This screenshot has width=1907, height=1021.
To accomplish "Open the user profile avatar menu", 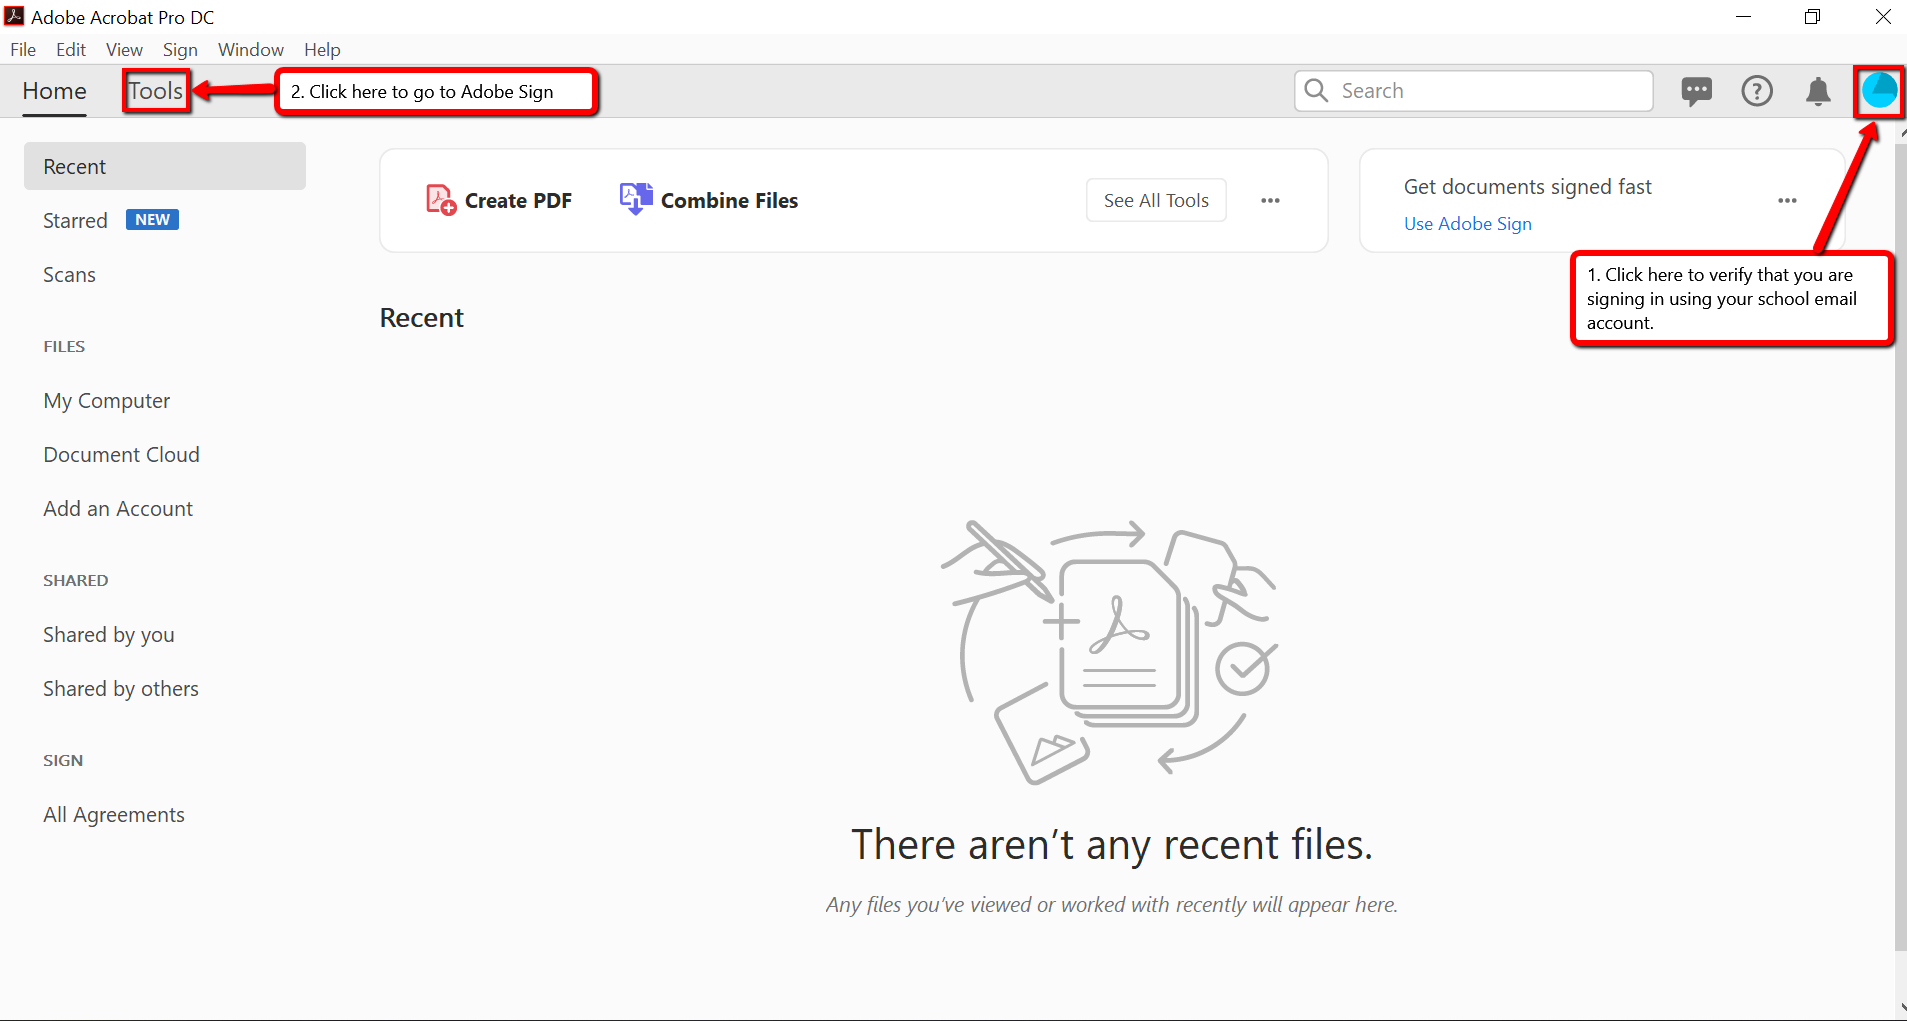I will tap(1879, 91).
